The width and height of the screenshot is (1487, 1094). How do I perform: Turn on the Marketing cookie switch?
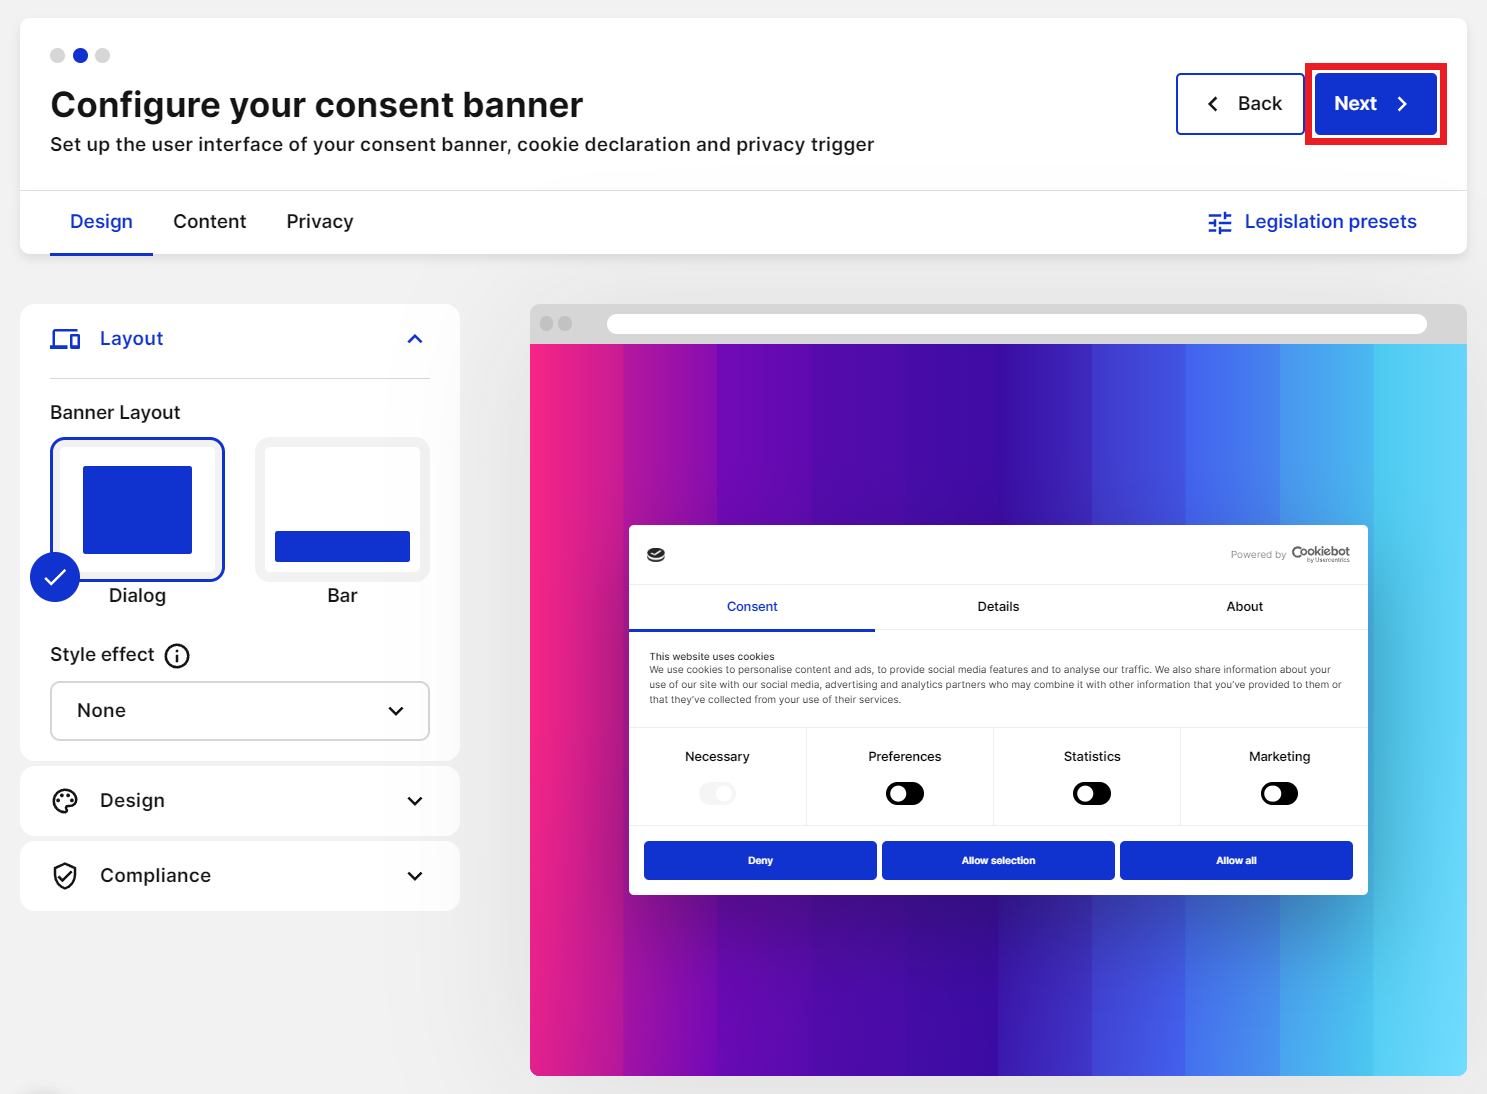1279,794
